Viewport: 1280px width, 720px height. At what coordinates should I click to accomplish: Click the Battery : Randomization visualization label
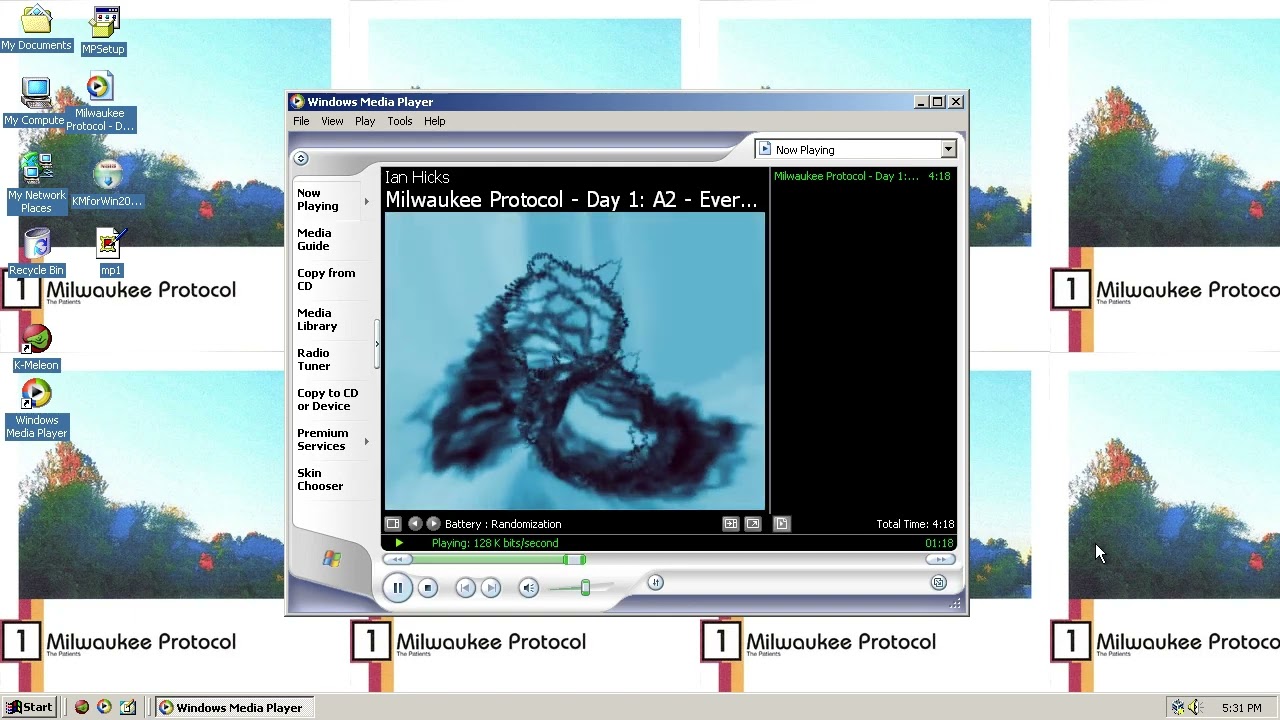(503, 524)
